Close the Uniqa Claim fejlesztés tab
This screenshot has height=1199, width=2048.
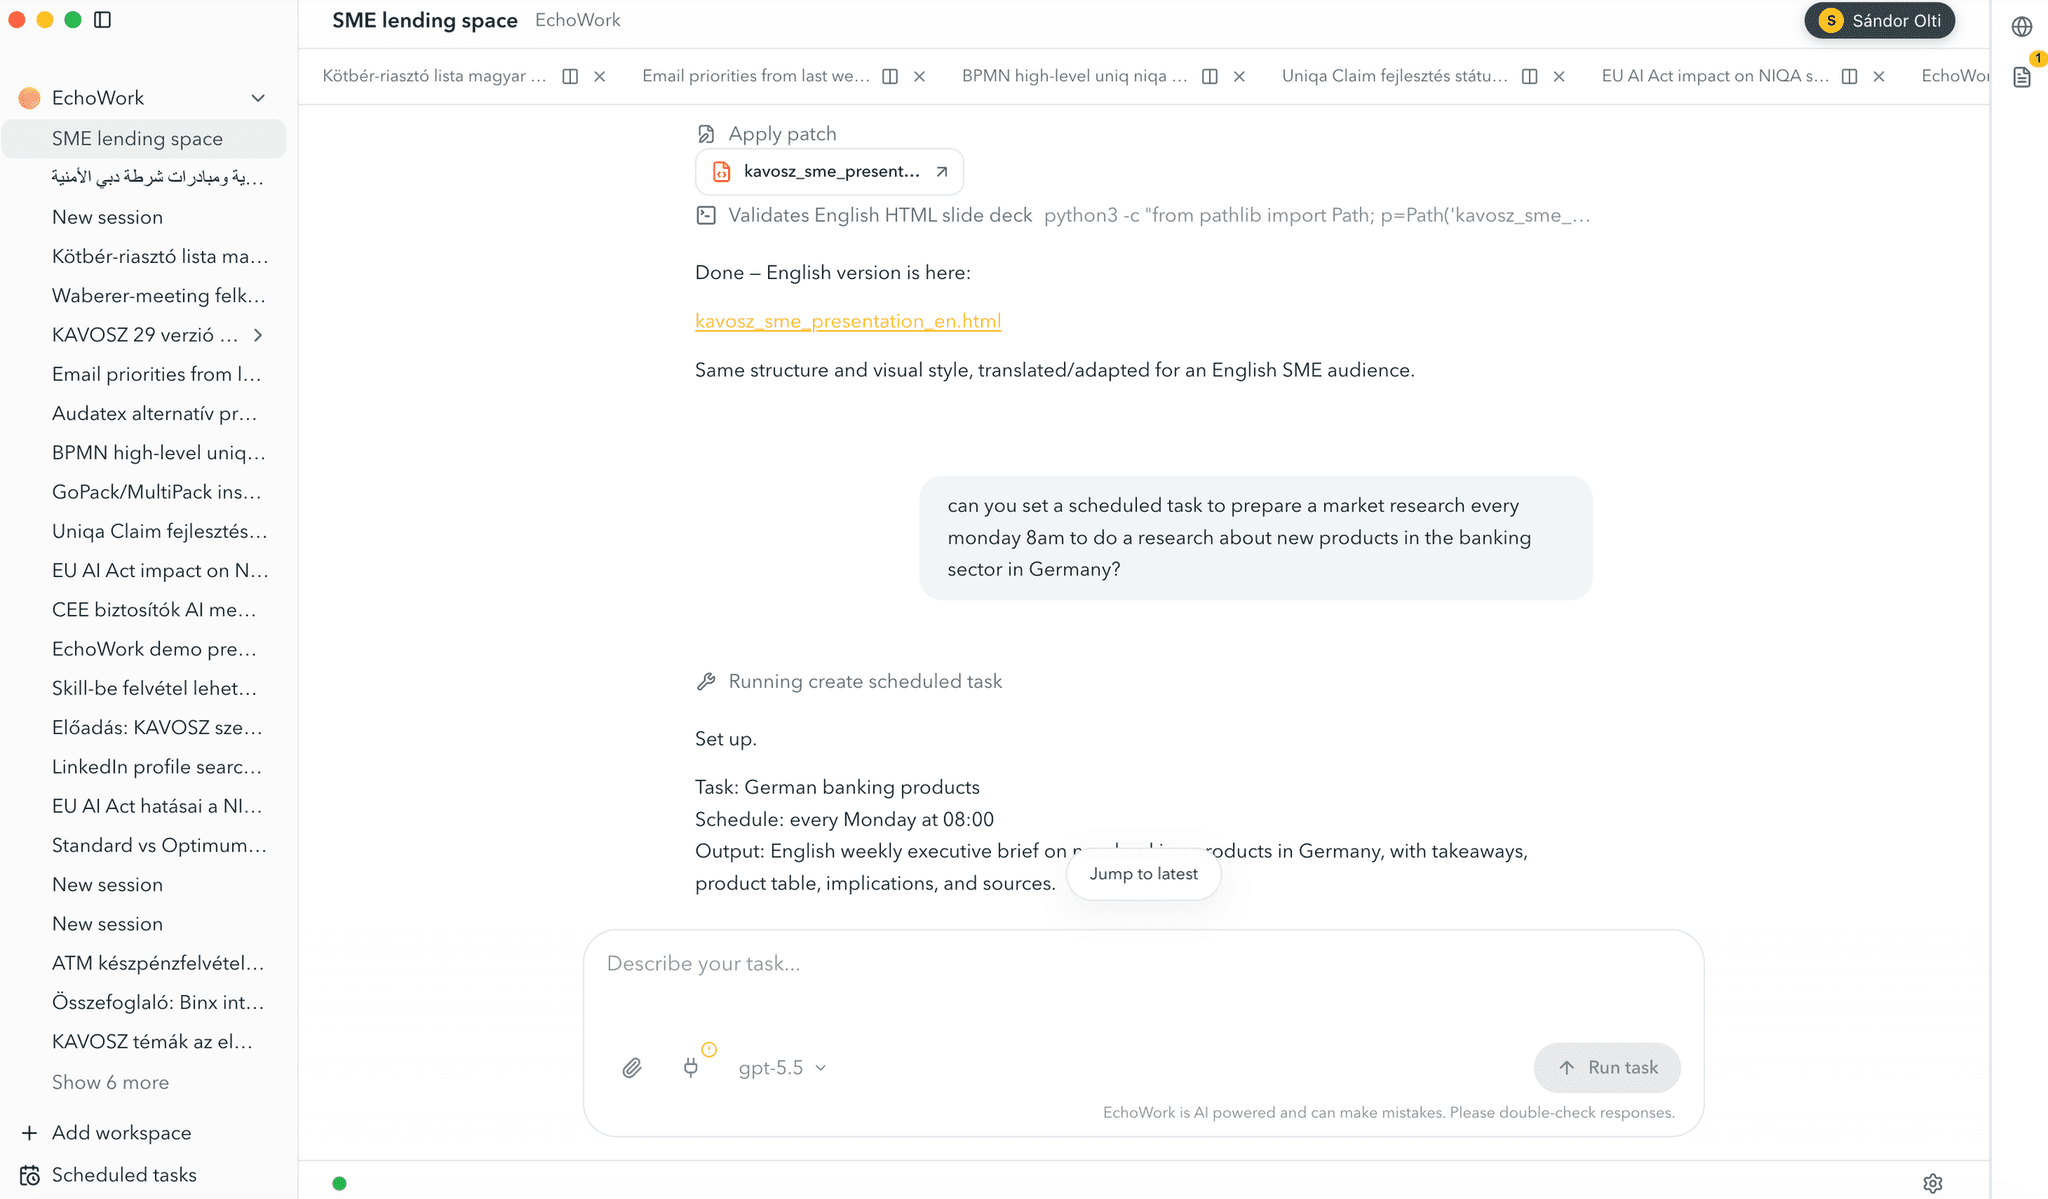pos(1559,76)
